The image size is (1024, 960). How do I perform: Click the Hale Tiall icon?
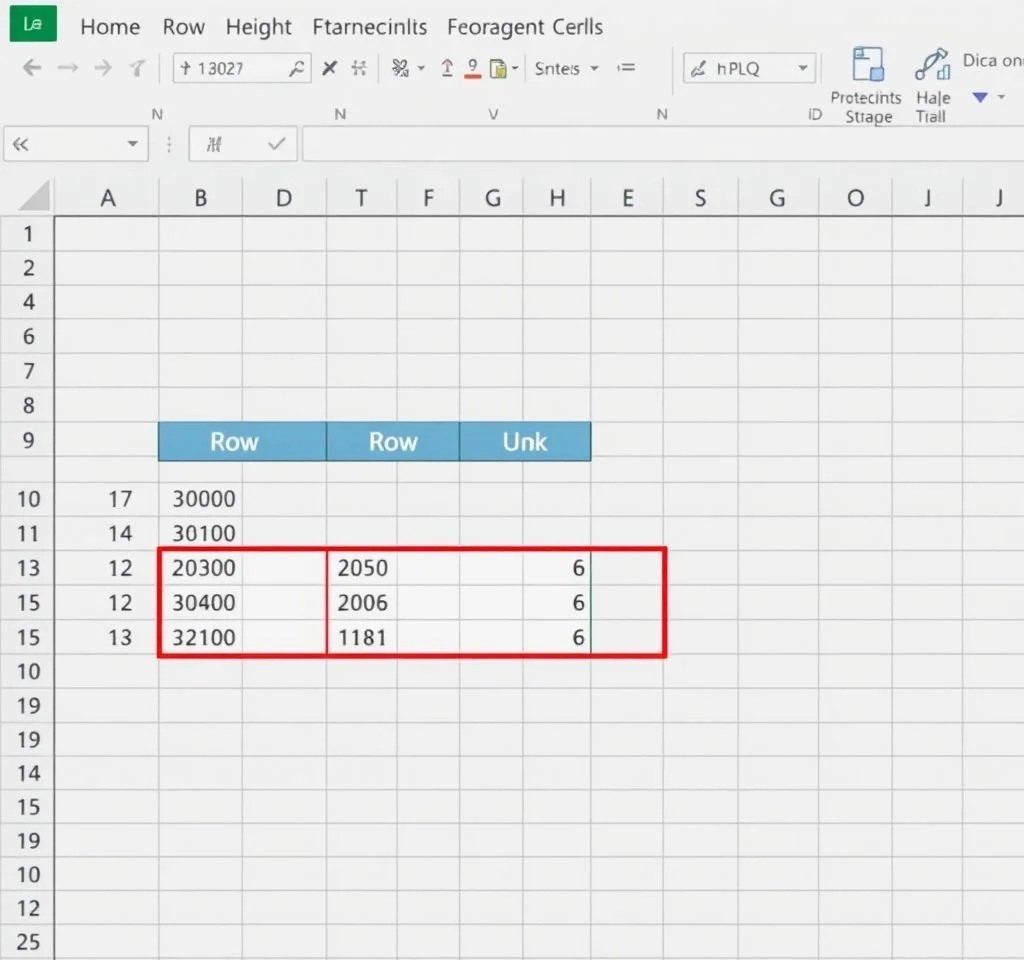(x=932, y=66)
